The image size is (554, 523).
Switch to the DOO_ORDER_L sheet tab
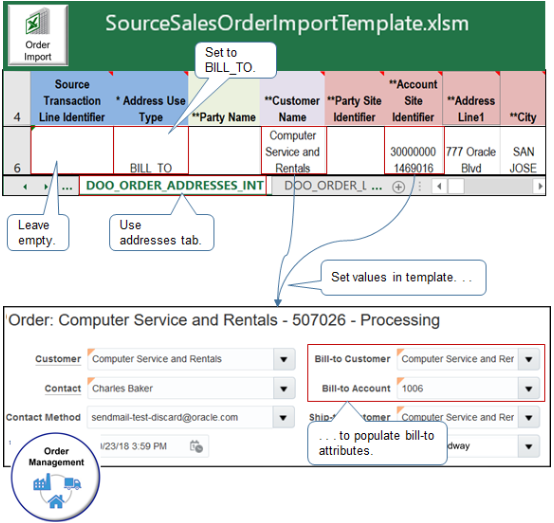tap(325, 186)
